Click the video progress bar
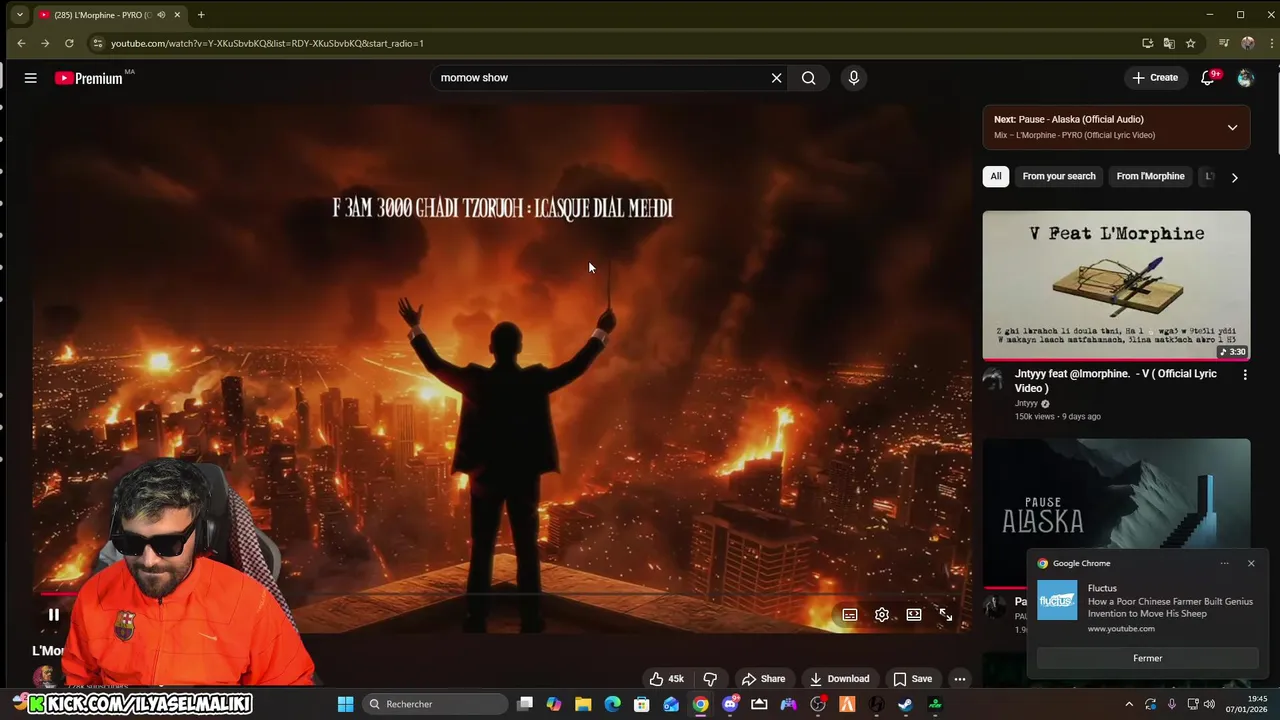The height and width of the screenshot is (720, 1280). (500, 593)
